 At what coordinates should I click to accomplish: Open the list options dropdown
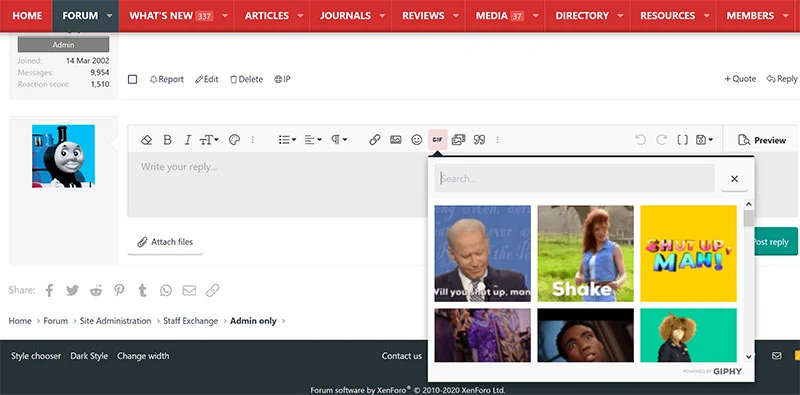[x=287, y=140]
